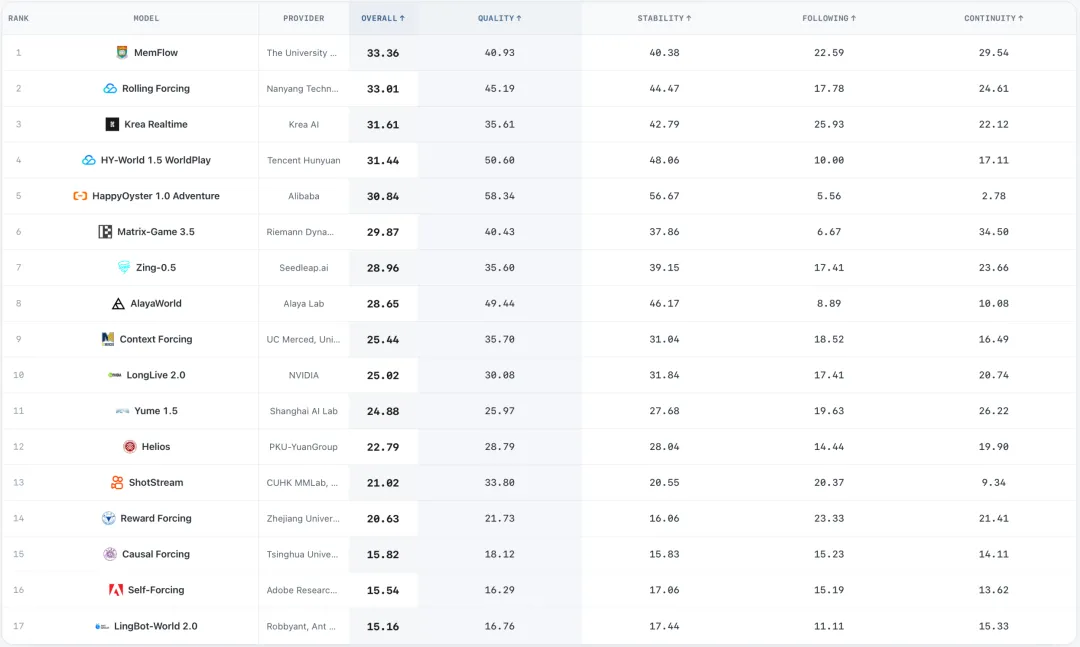Open the Rolling Forcing model name
Image resolution: width=1080 pixels, height=647 pixels.
point(156,88)
